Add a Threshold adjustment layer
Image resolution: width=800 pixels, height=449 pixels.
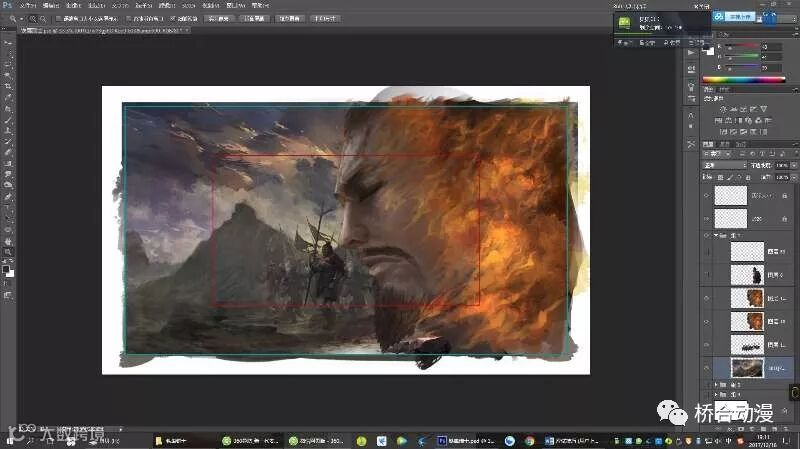click(x=744, y=132)
